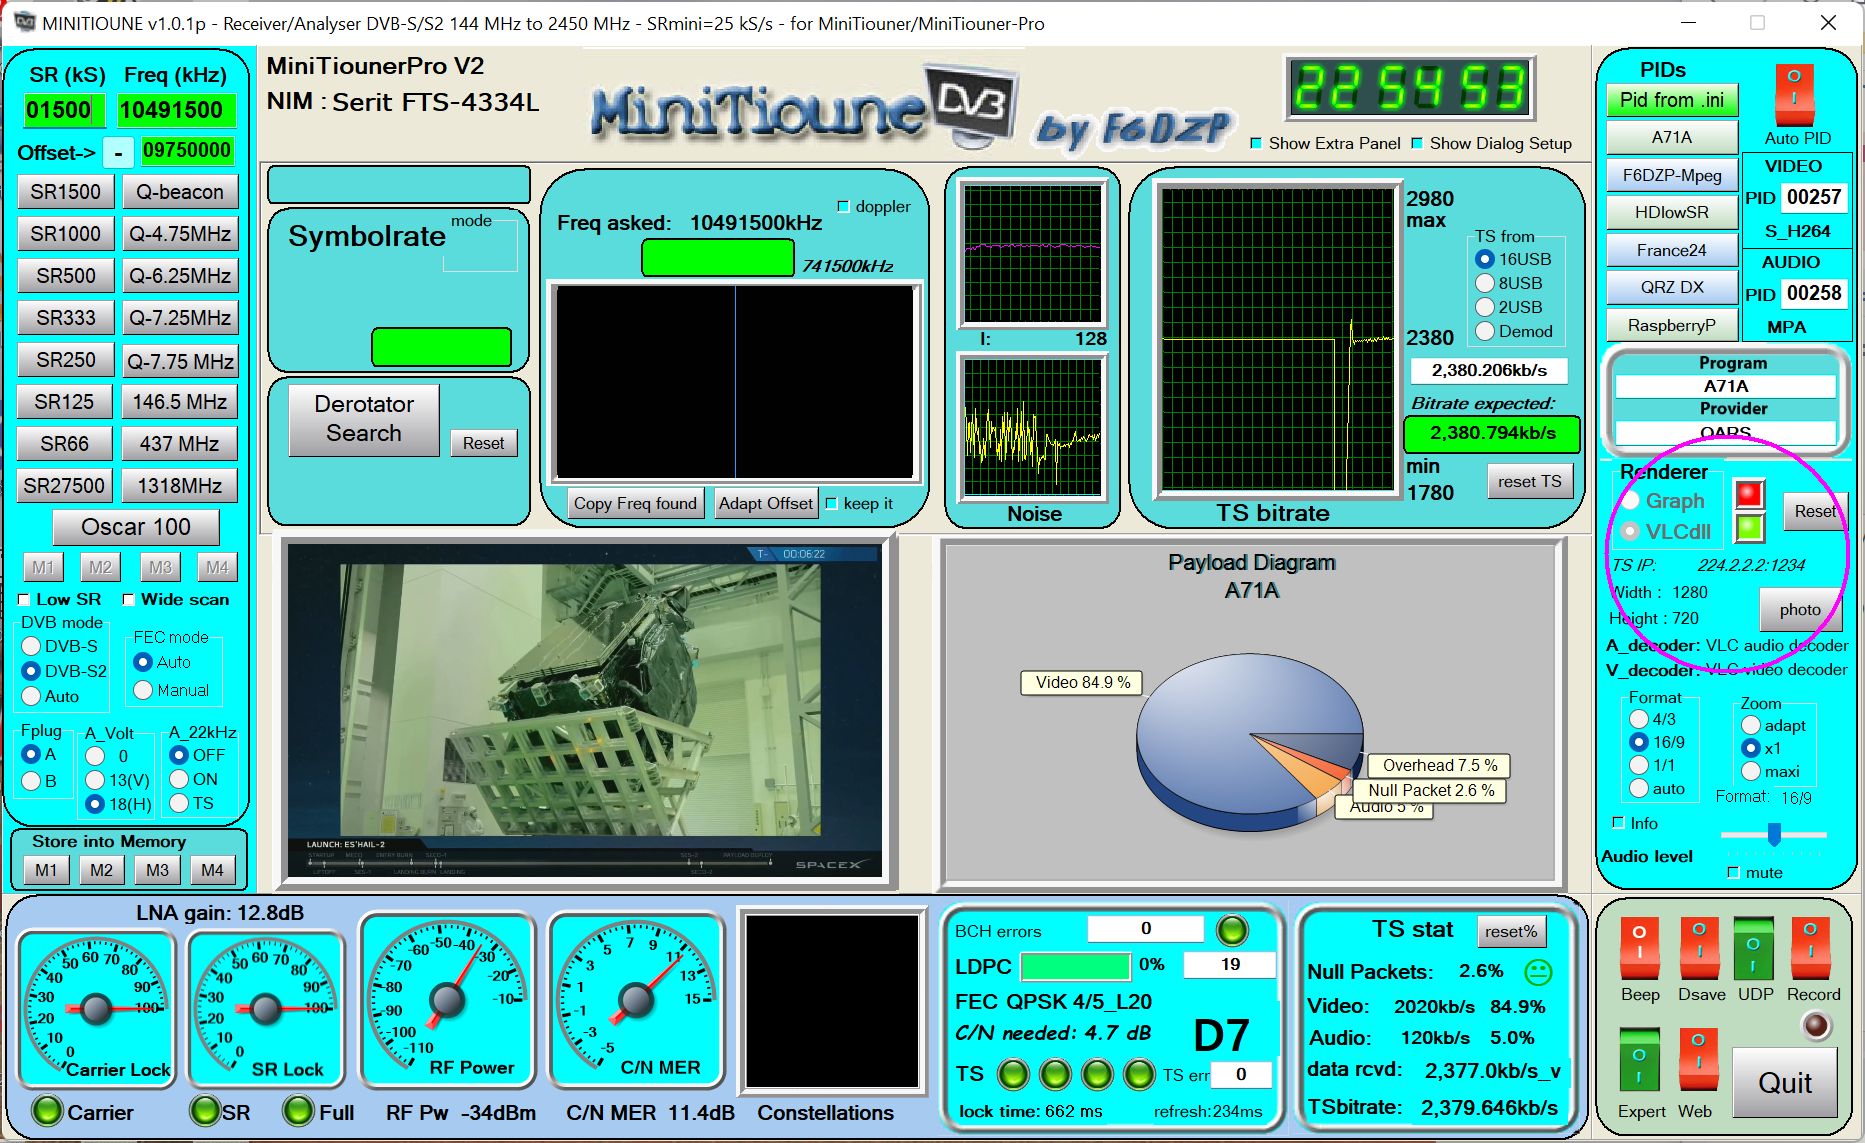Click the SR lock green LED
This screenshot has height=1143, width=1865.
205,1111
